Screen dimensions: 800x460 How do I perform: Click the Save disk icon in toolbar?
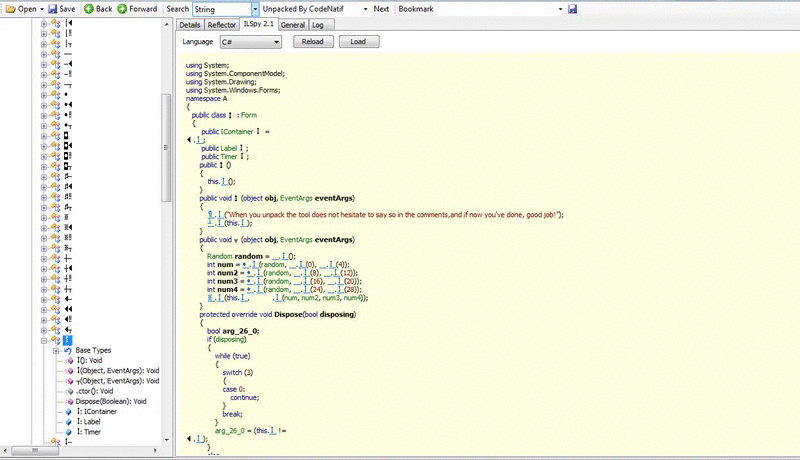(x=53, y=9)
